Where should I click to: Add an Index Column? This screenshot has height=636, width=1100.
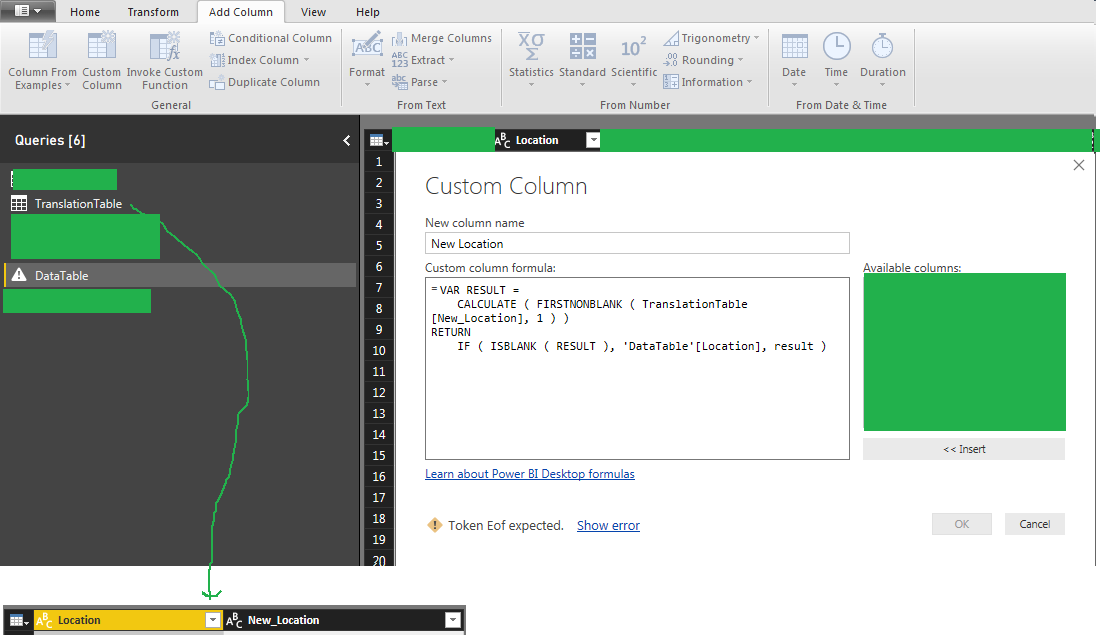(x=260, y=60)
